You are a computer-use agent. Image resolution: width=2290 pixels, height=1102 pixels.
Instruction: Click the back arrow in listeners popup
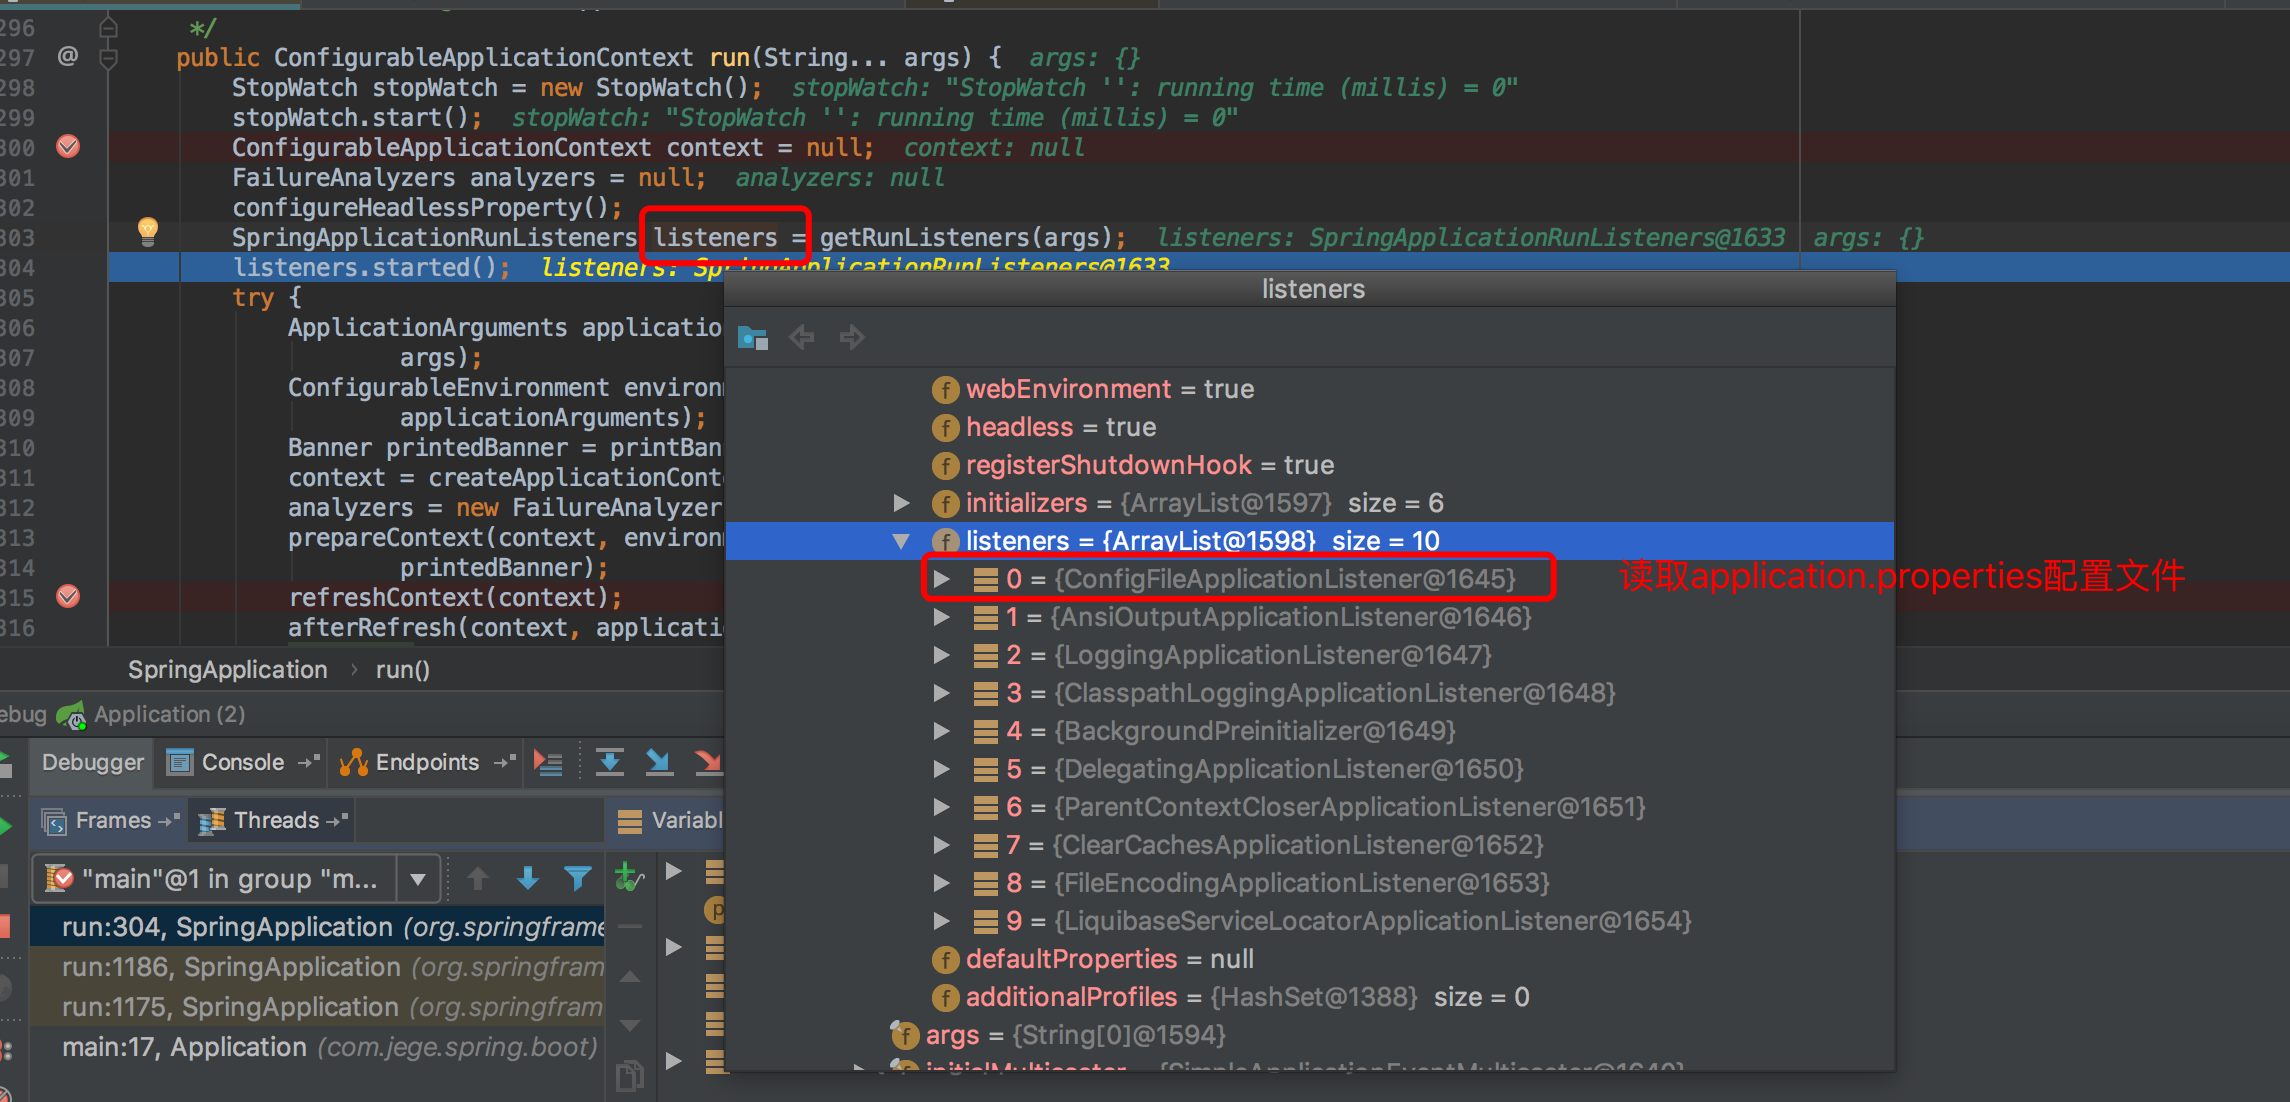point(802,337)
